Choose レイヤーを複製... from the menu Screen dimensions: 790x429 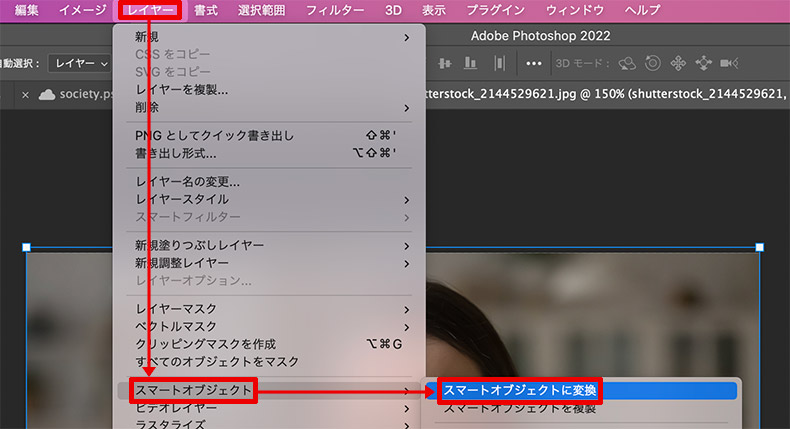[x=271, y=90]
